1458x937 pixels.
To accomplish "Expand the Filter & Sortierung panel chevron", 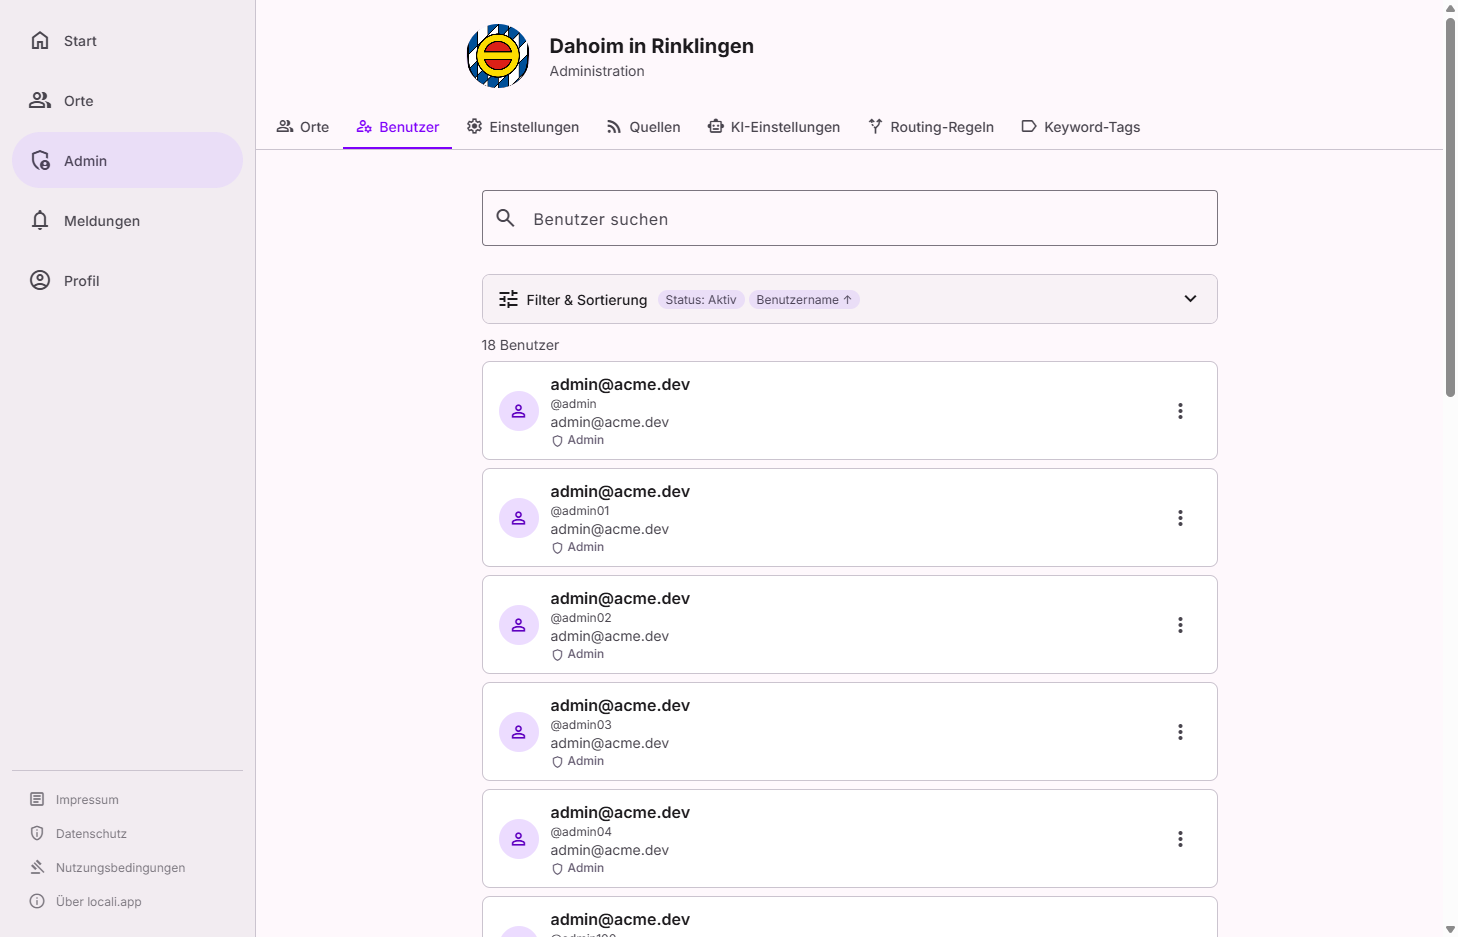I will (1190, 299).
